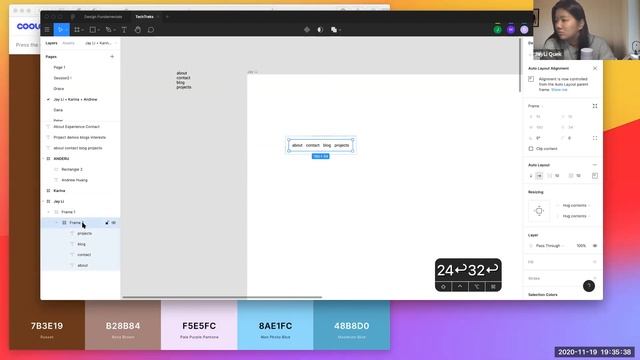
Task: Select the 8AE1FC blue color swatch
Action: [x=275, y=325]
